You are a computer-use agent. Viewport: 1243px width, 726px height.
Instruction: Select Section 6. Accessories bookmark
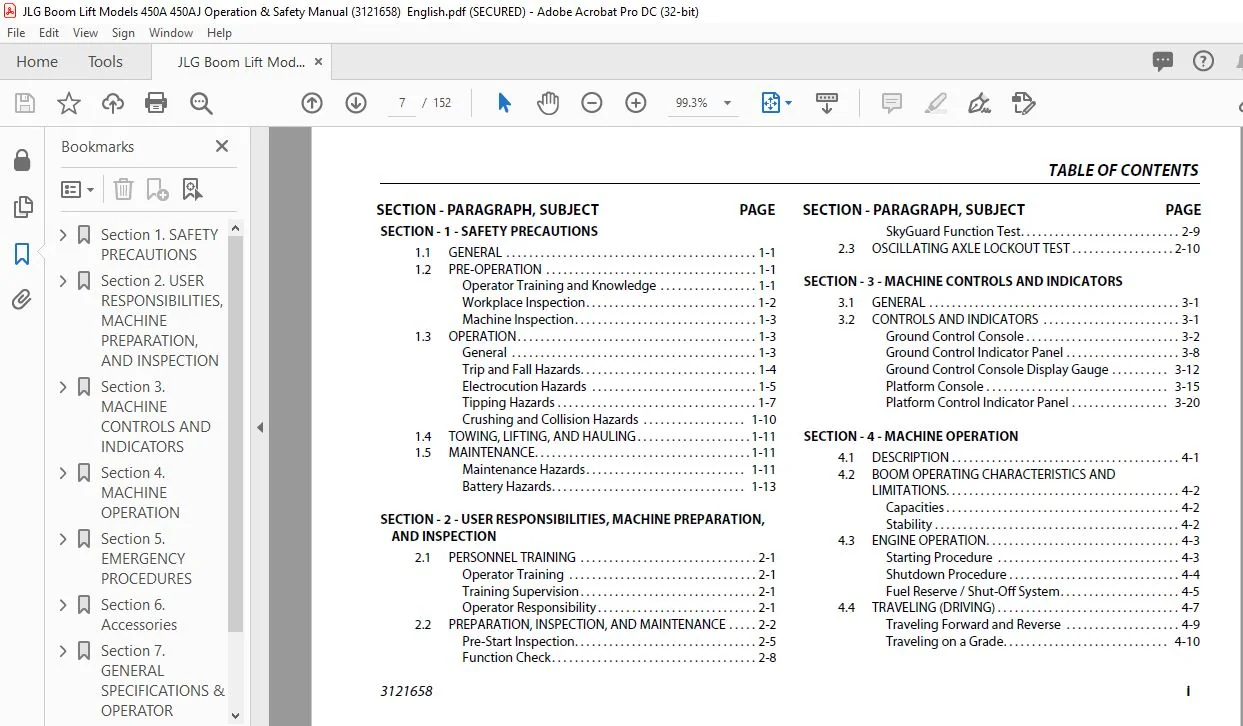(x=139, y=614)
